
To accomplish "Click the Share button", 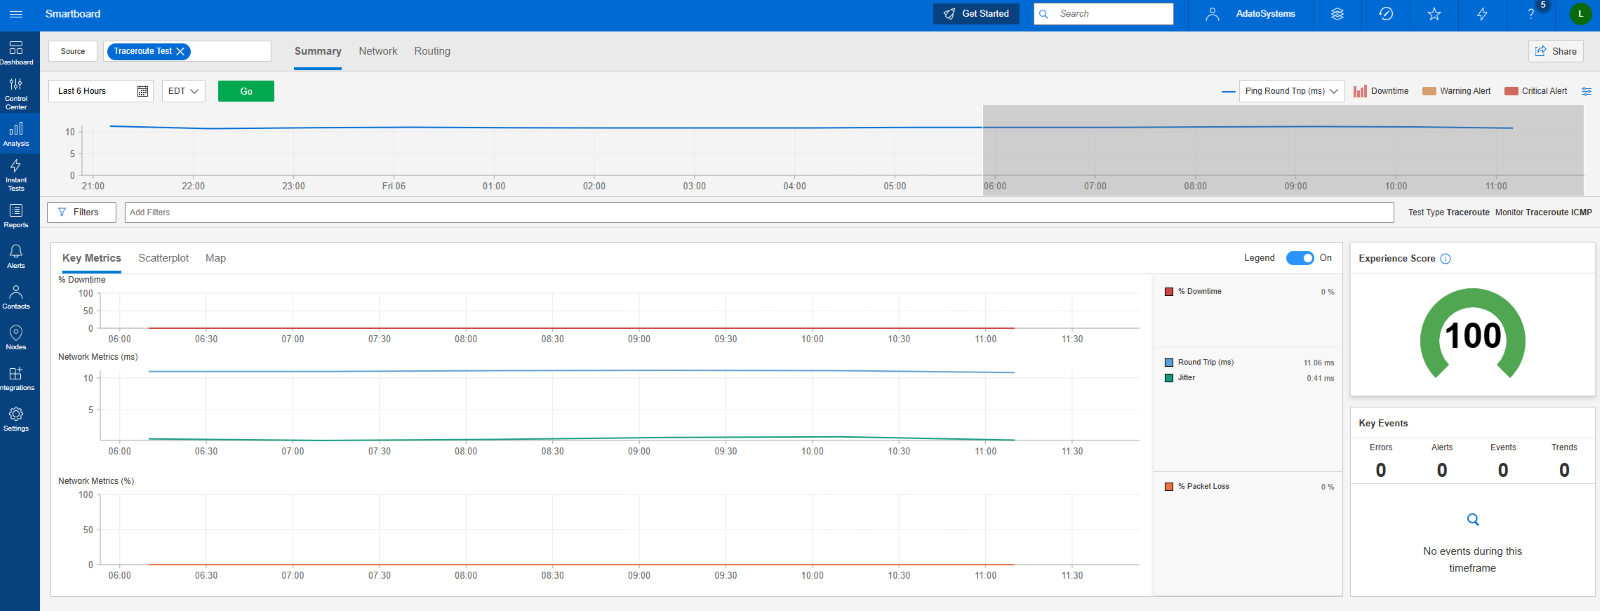I will (x=1555, y=51).
